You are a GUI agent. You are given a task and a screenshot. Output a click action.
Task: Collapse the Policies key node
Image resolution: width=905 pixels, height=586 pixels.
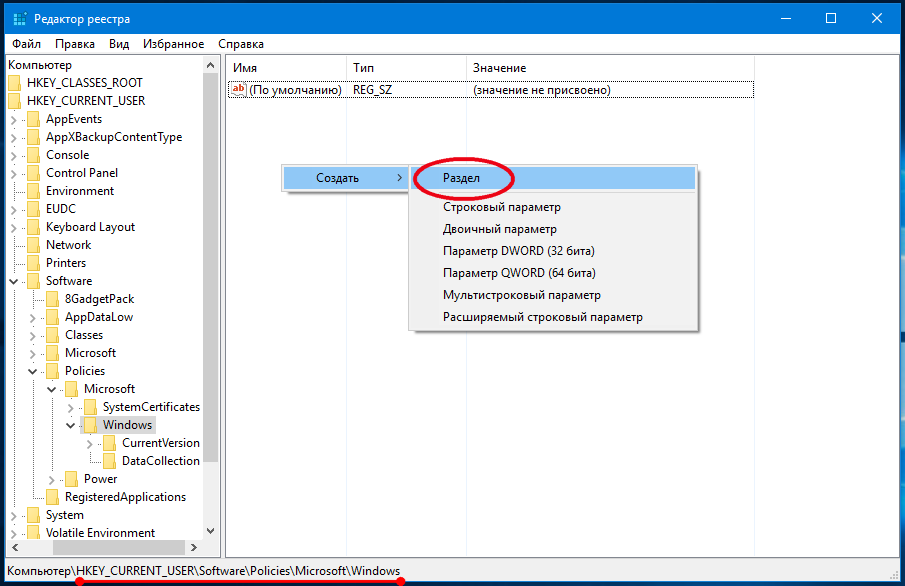click(32, 371)
